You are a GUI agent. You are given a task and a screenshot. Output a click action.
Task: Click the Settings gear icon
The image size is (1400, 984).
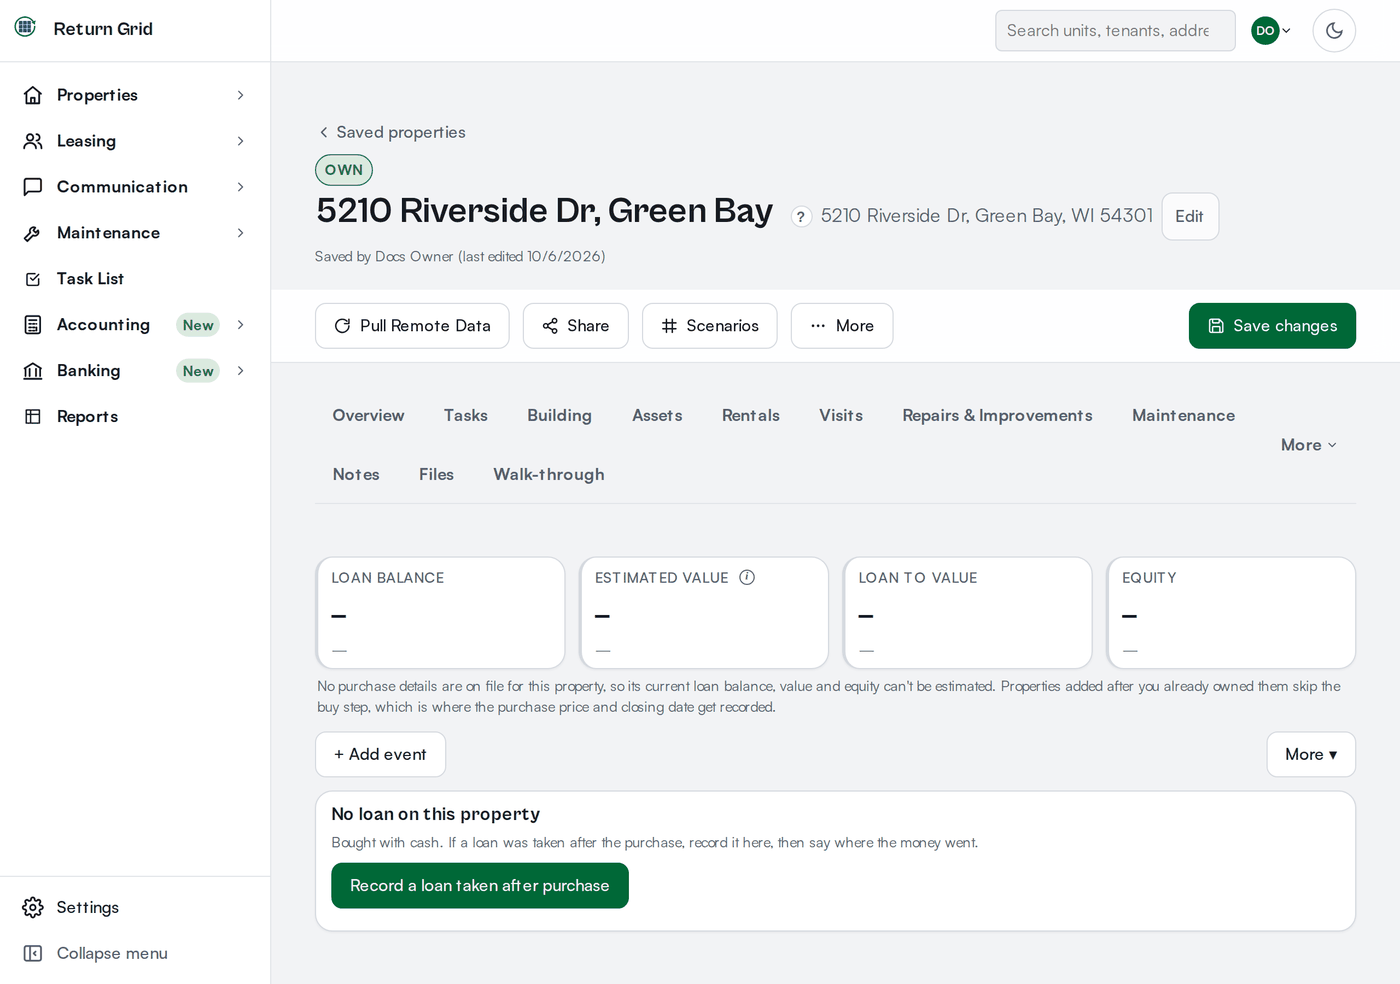pos(33,907)
